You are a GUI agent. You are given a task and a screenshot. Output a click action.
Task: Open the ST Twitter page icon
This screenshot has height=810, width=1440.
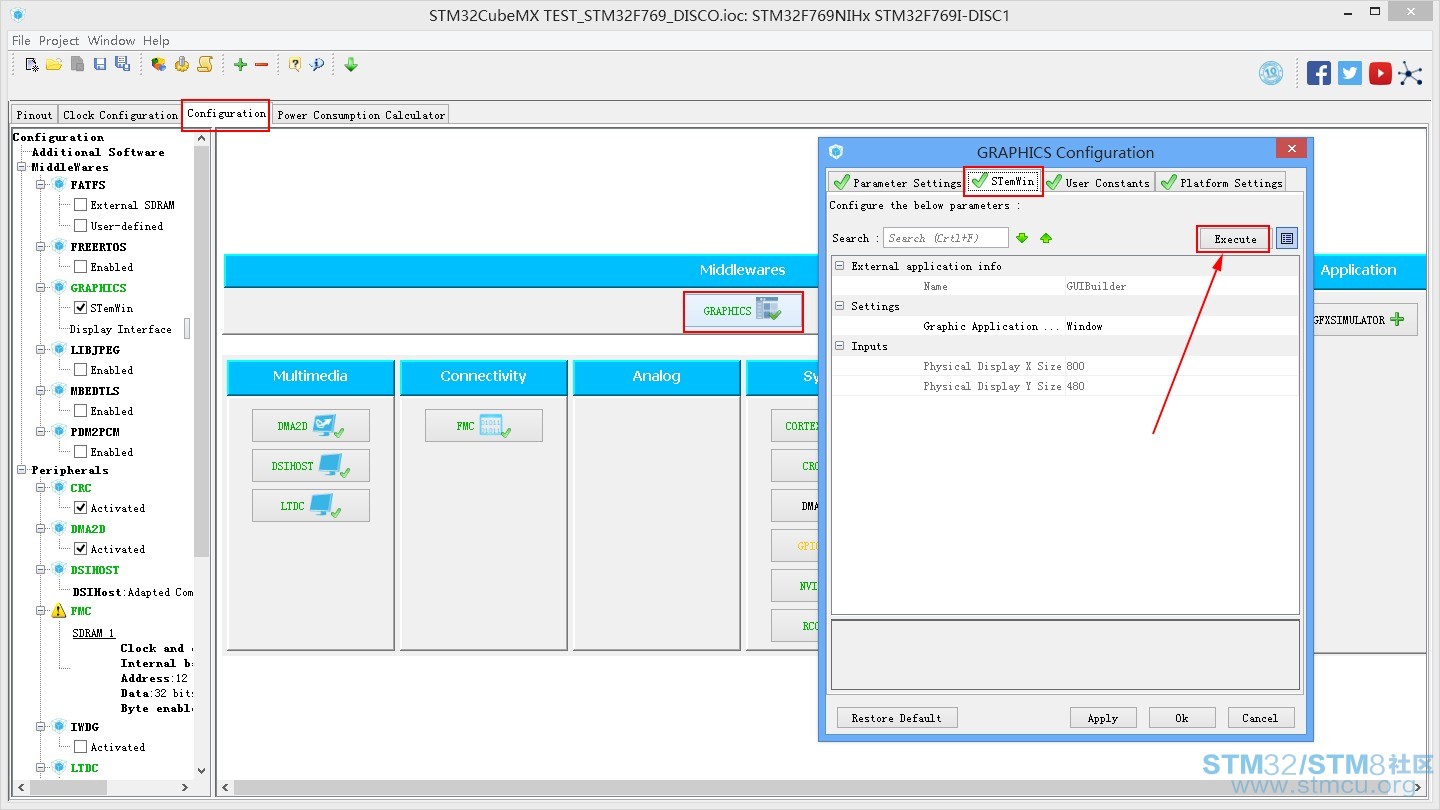point(1350,73)
